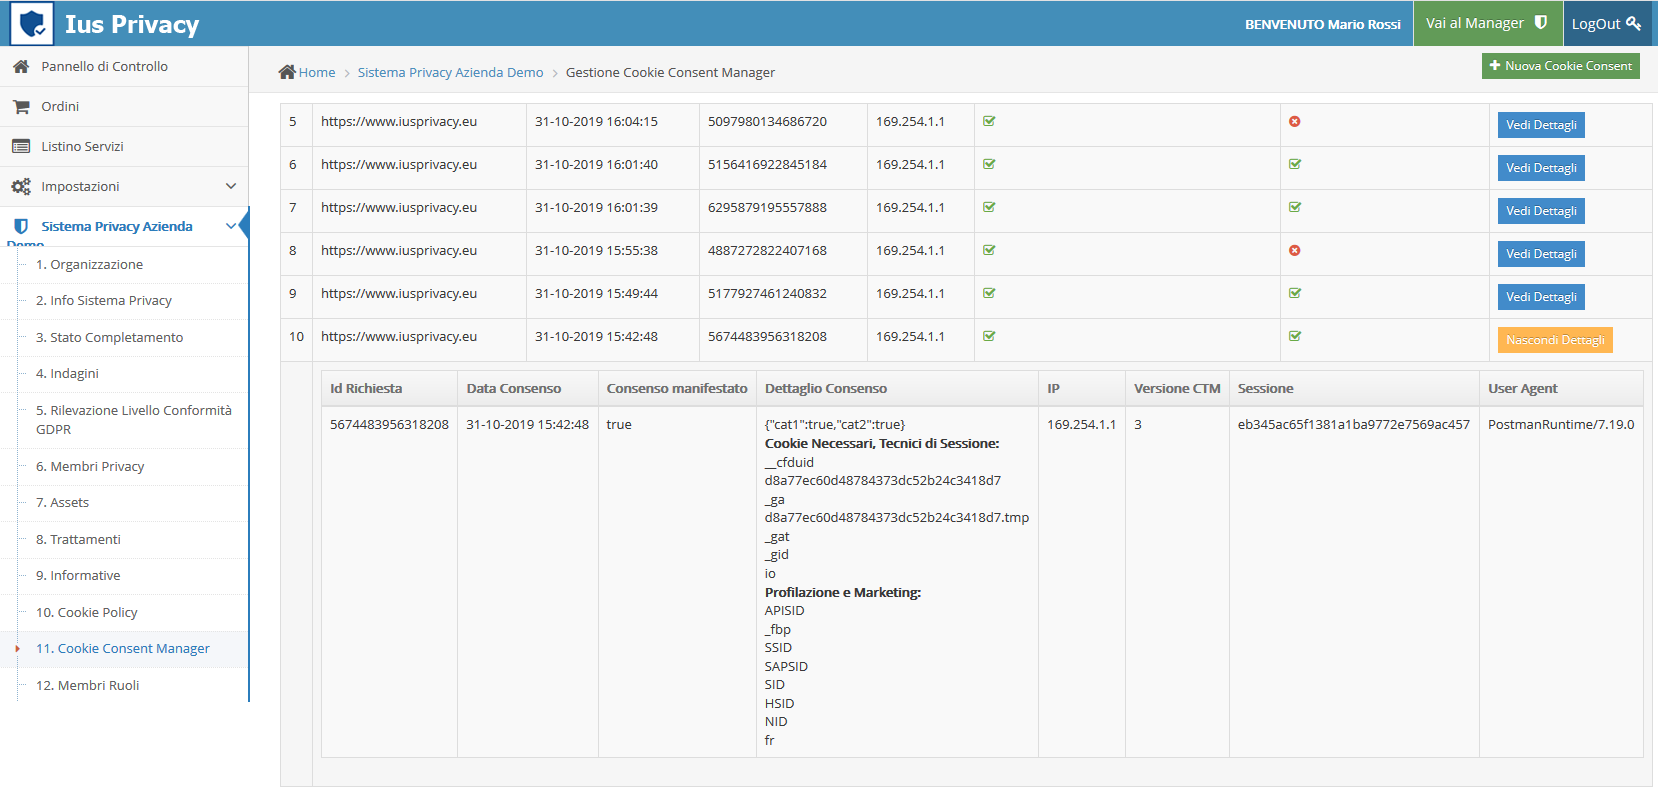
Task: Click Vedi Dettagli for row 5
Action: point(1541,125)
